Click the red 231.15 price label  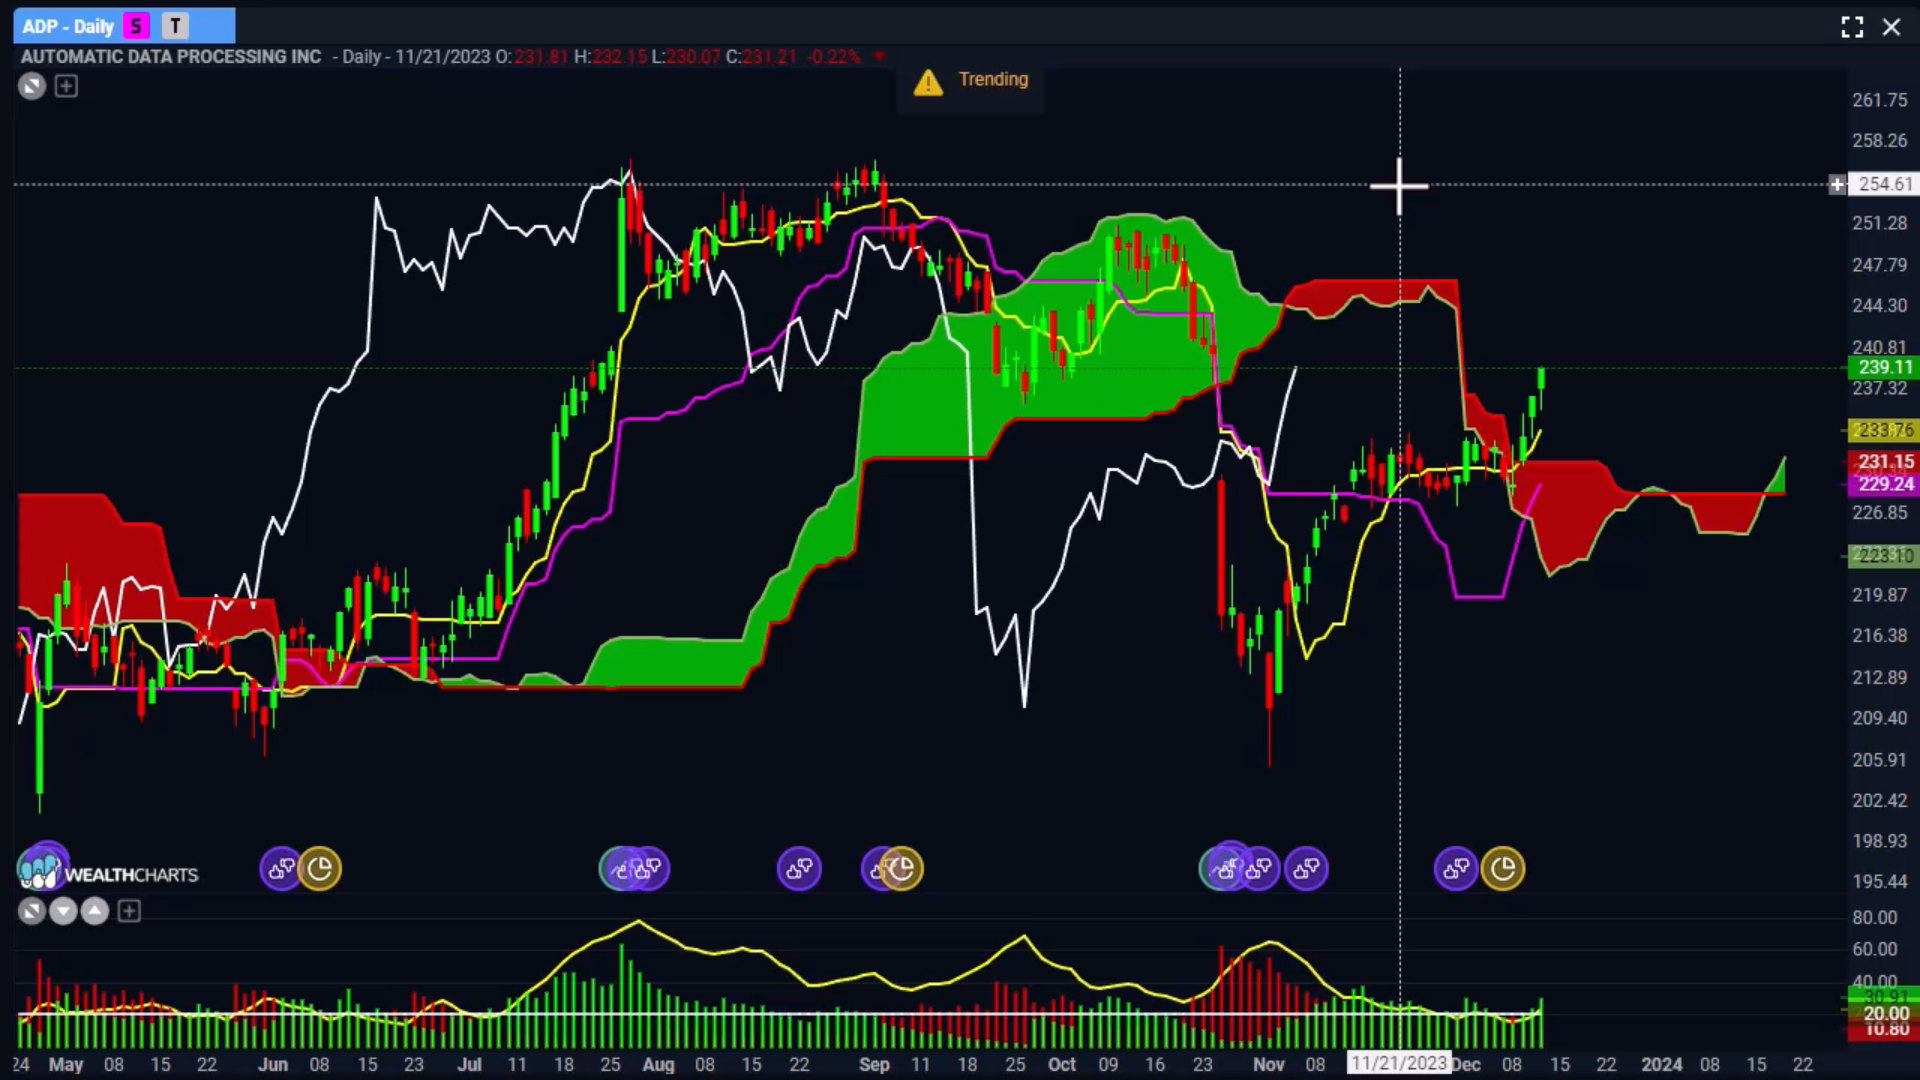coord(1885,462)
